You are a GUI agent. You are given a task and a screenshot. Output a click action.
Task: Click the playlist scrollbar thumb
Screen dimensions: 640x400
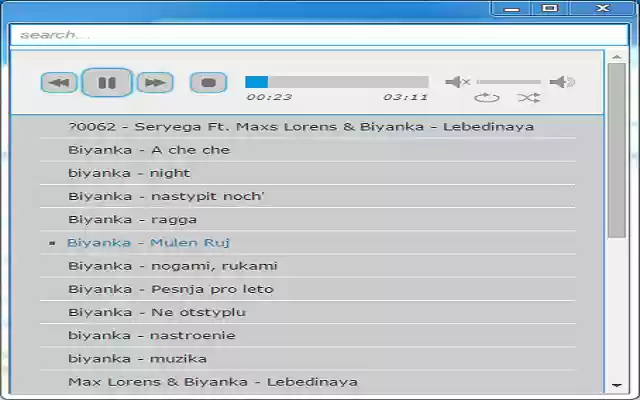click(617, 150)
